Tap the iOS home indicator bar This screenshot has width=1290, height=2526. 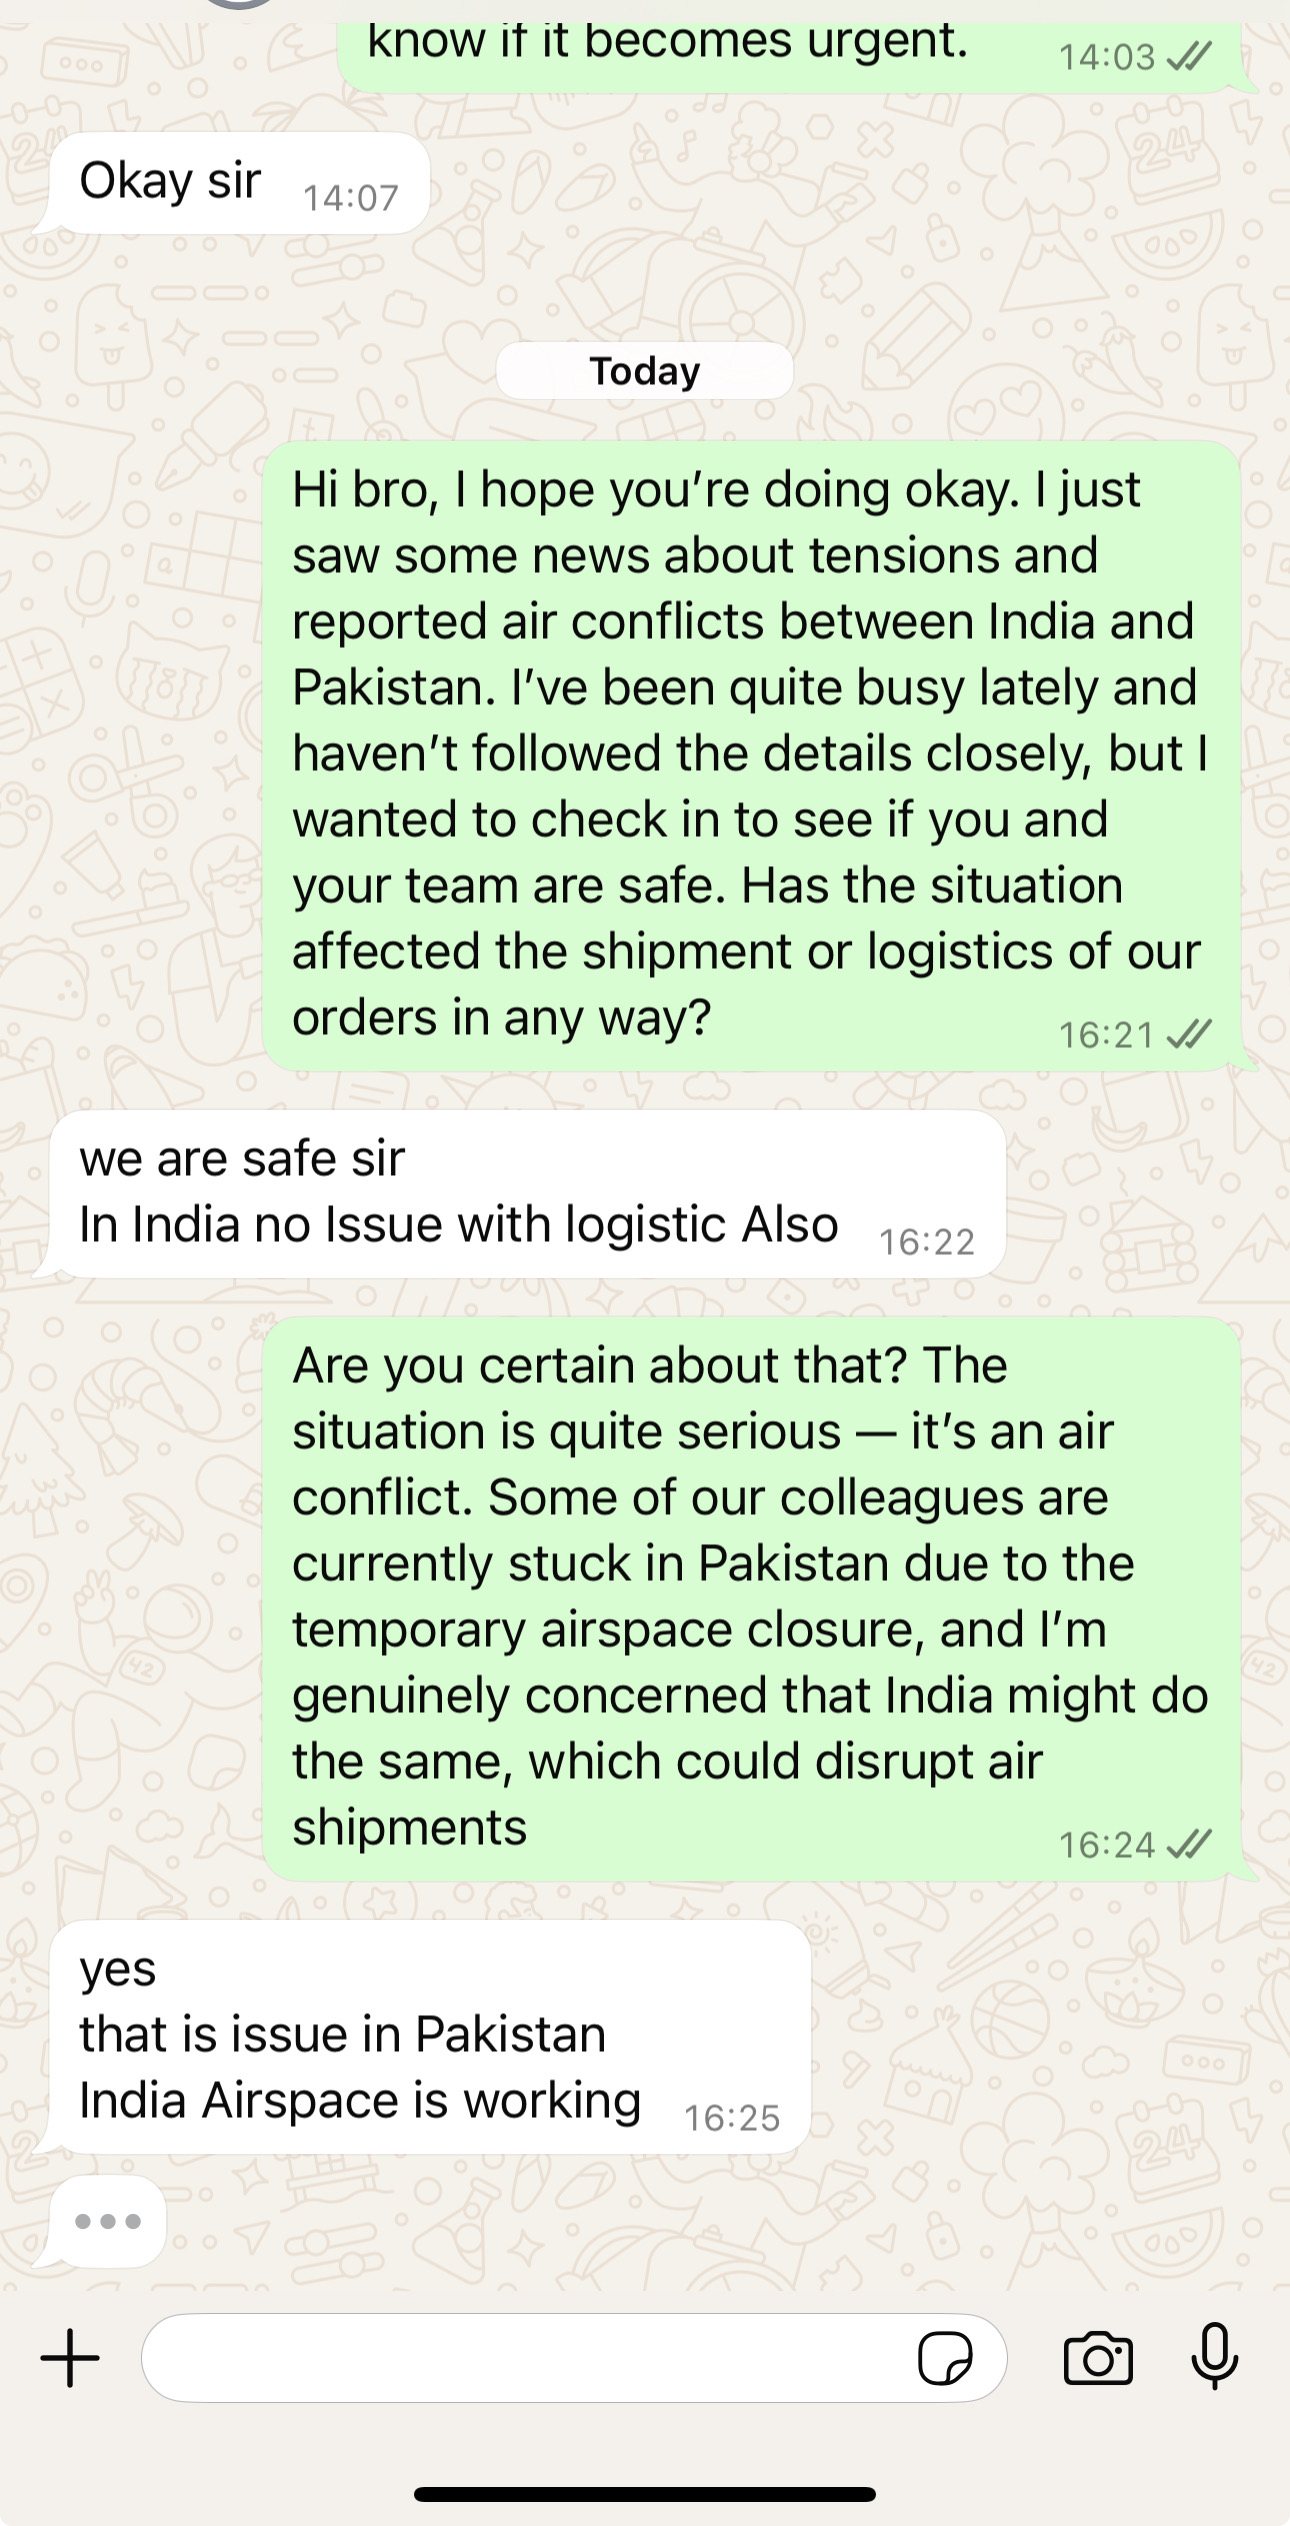(x=645, y=2494)
